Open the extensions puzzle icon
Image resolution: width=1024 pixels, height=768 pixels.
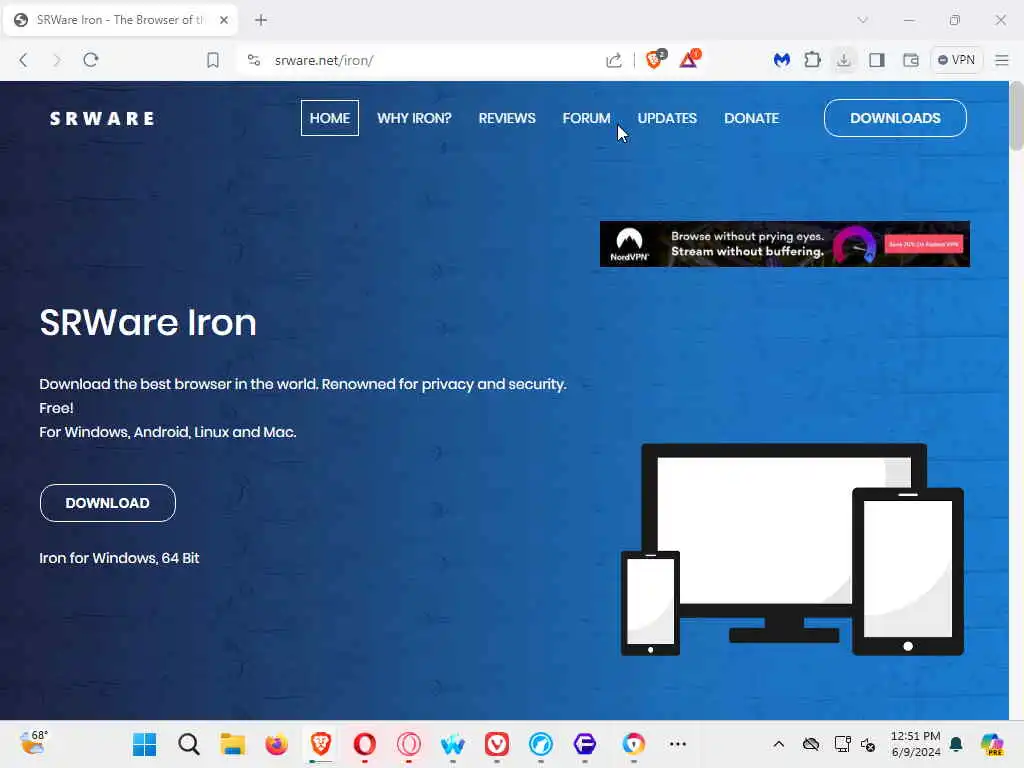click(x=812, y=60)
